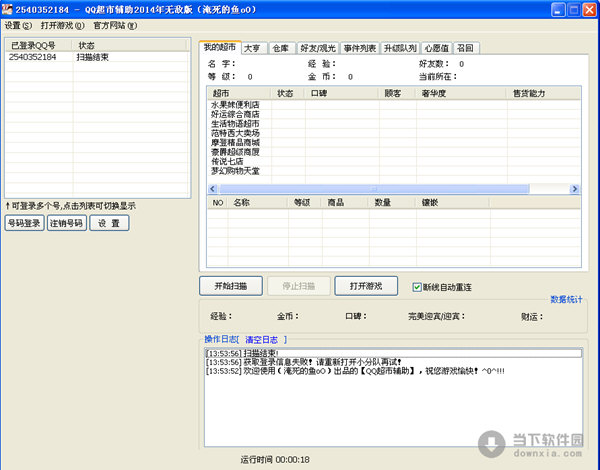600x470 pixels.
Task: Switch to the 仓库 tab
Action: 282,48
